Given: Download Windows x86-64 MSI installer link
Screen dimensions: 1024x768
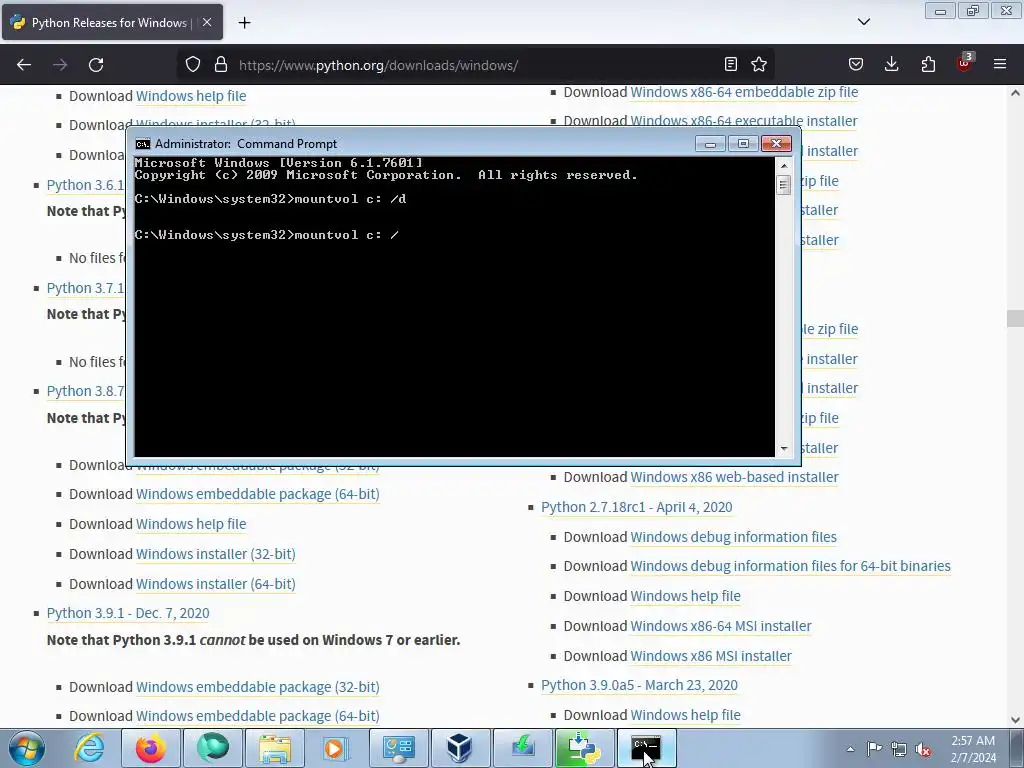Looking at the screenshot, I should 721,626.
